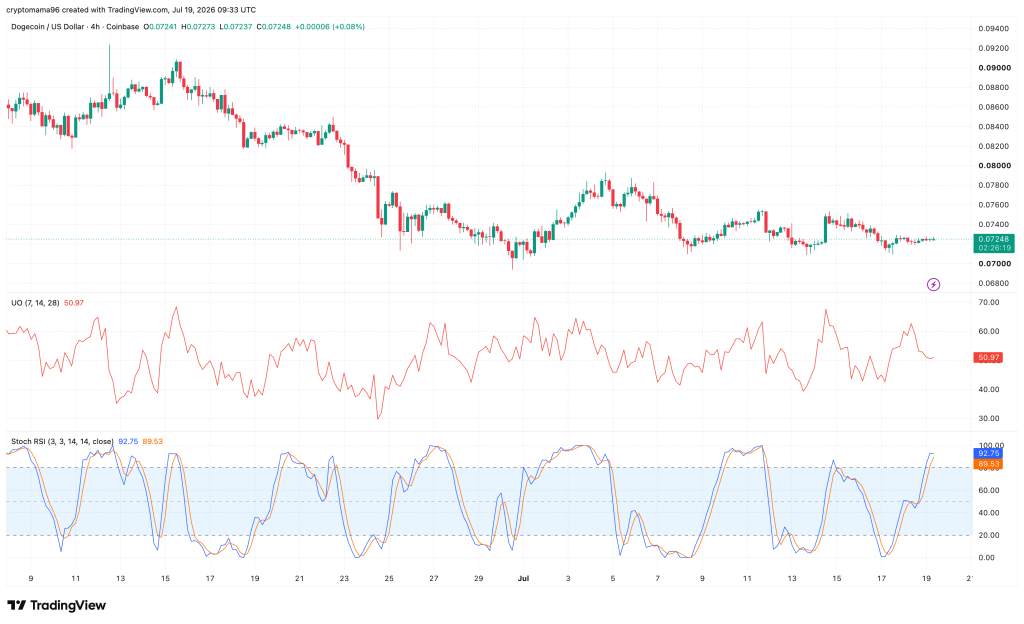Click the 50.97 value beside the UO label
This screenshot has width=1024, height=624.
point(74,303)
